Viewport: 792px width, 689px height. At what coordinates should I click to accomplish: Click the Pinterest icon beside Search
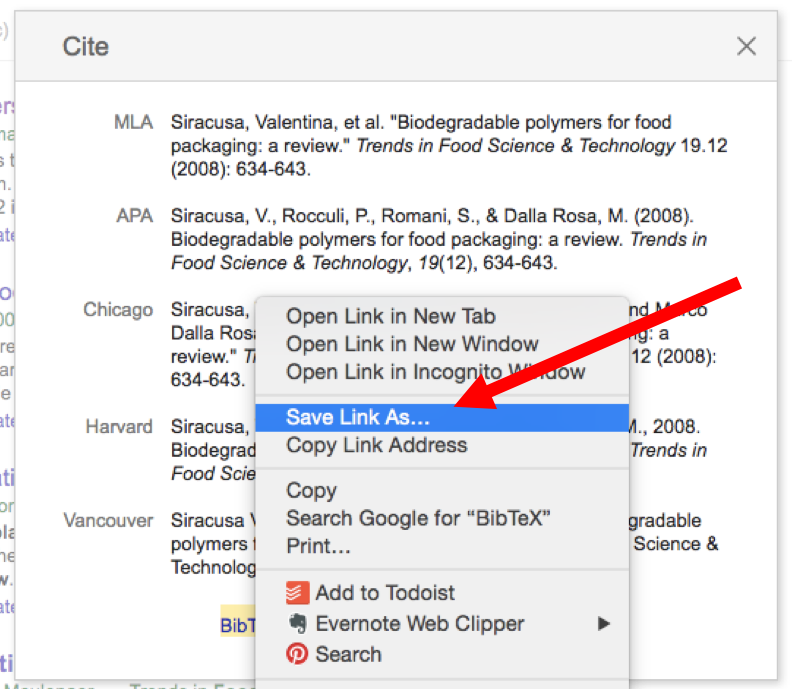point(297,654)
